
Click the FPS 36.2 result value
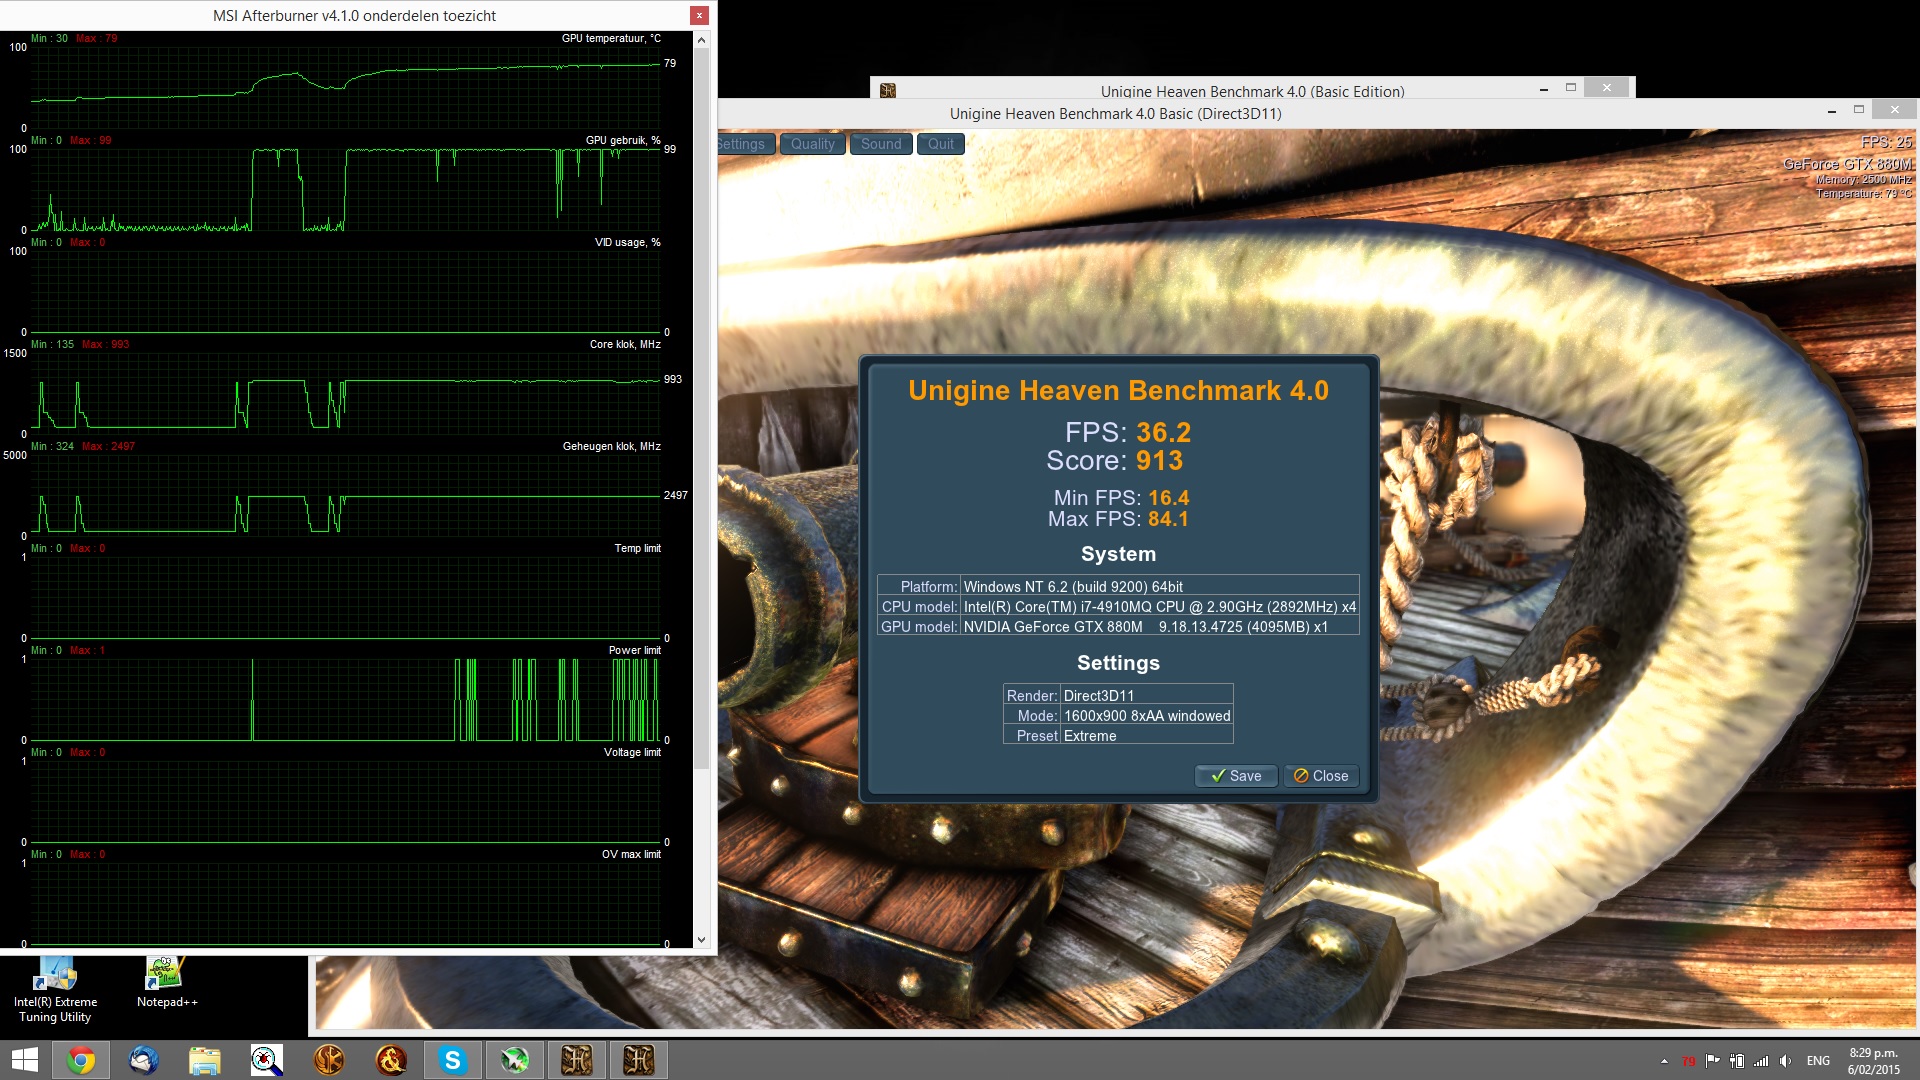click(x=1164, y=433)
